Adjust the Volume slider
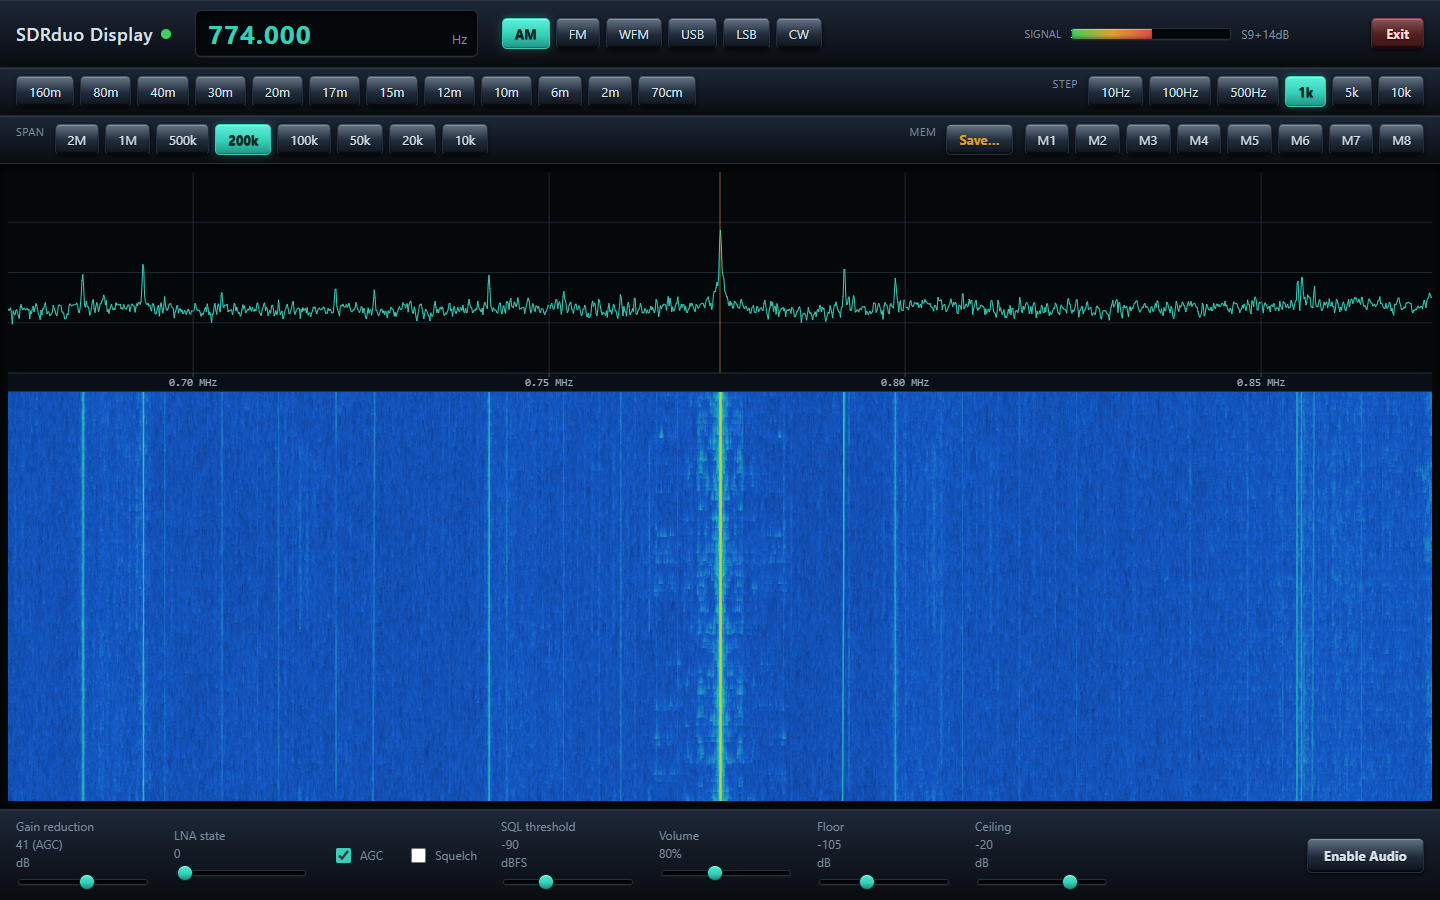This screenshot has width=1440, height=900. pos(725,873)
